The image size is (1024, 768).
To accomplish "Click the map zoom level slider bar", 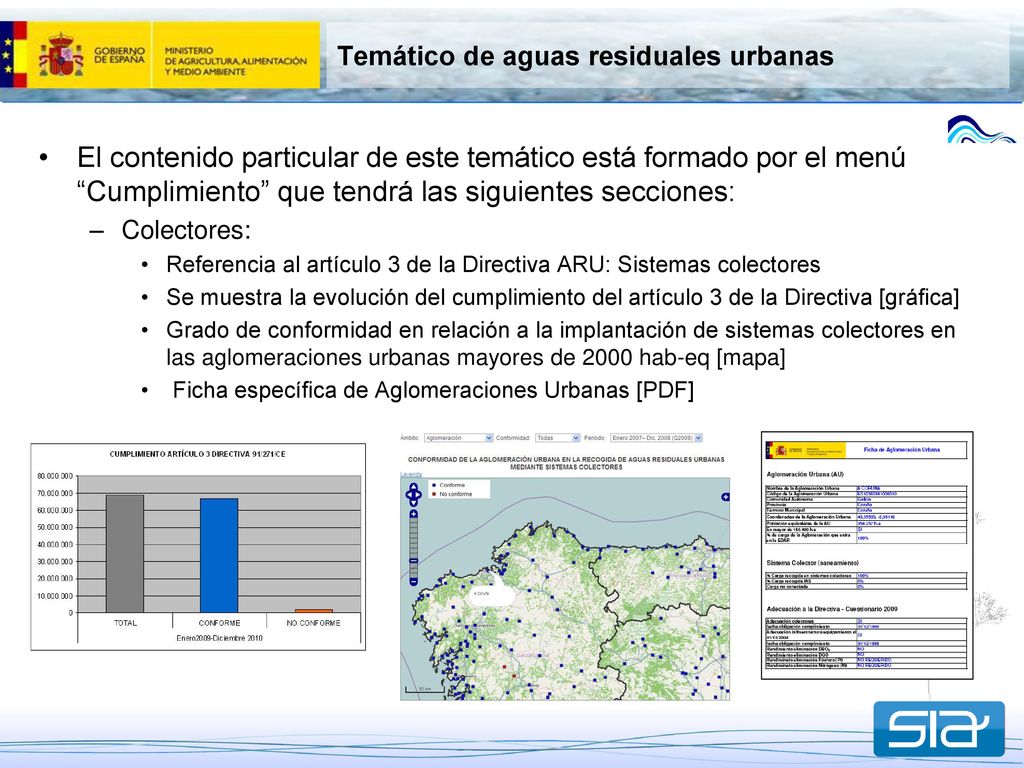I will [413, 548].
